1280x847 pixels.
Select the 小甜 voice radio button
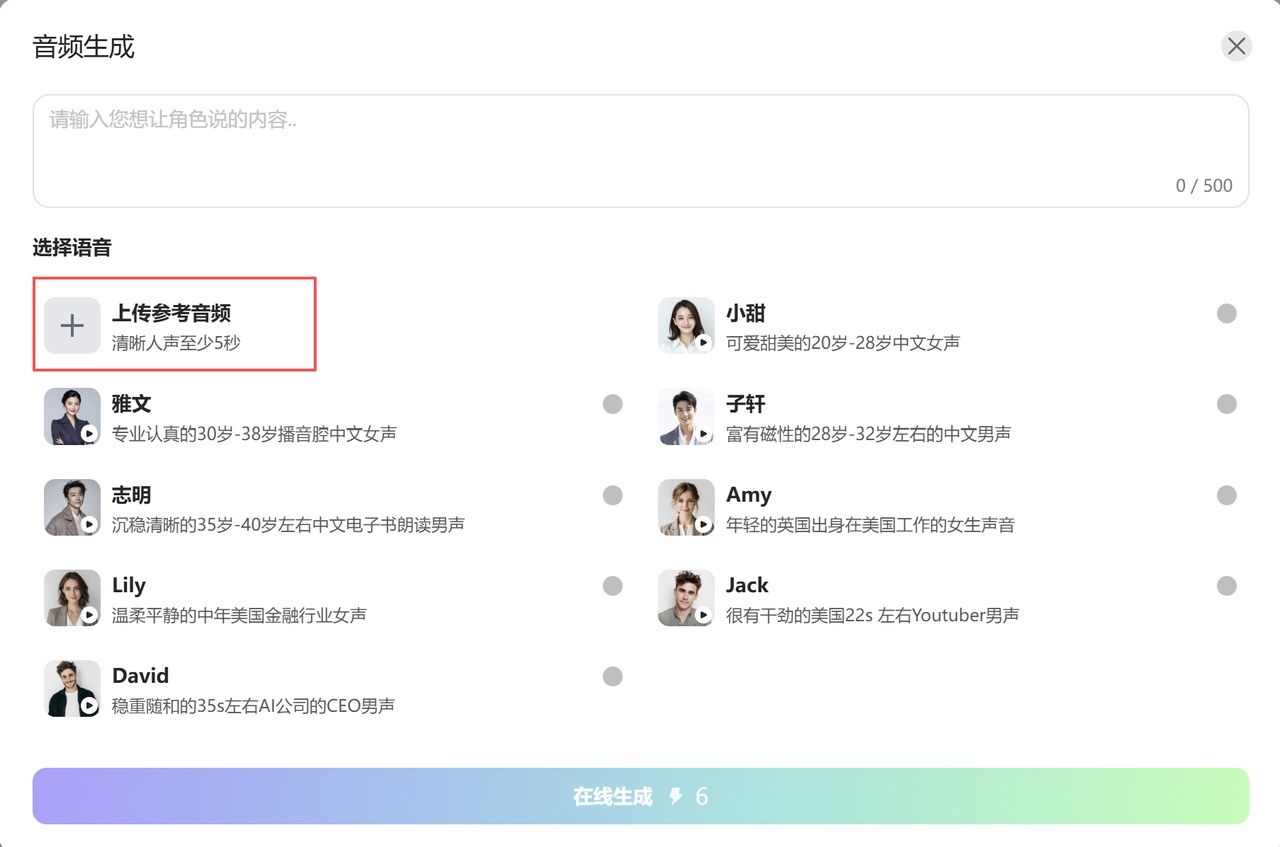(x=1226, y=314)
